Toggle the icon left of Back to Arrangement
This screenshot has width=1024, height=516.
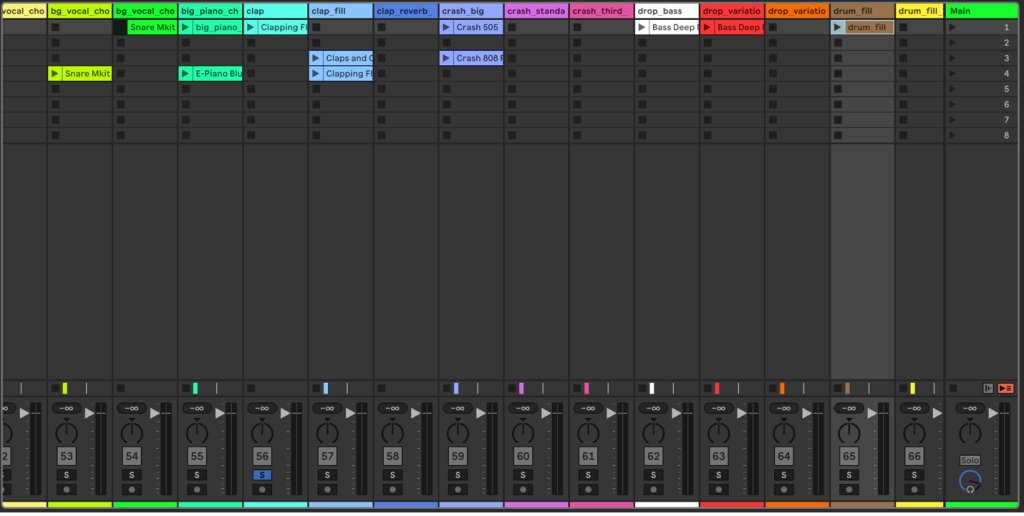[x=988, y=389]
